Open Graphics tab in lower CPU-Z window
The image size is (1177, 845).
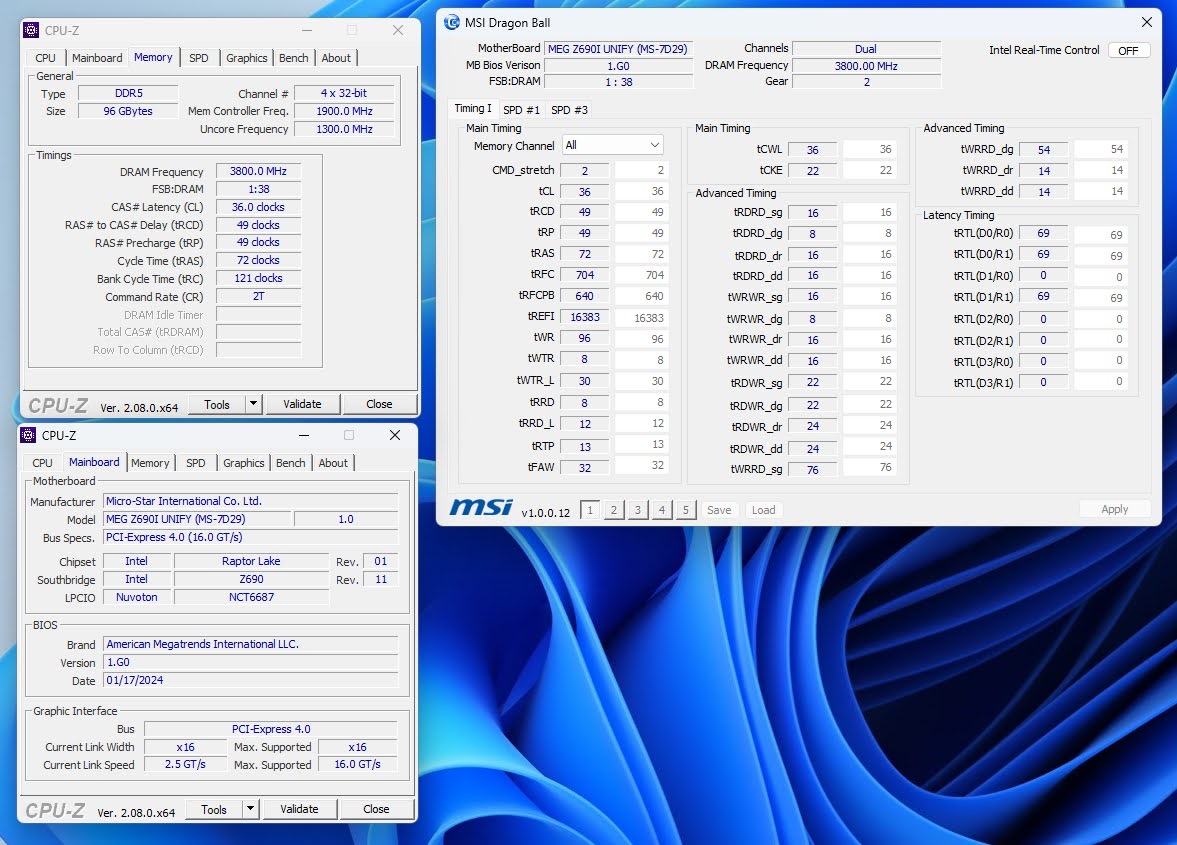click(243, 463)
